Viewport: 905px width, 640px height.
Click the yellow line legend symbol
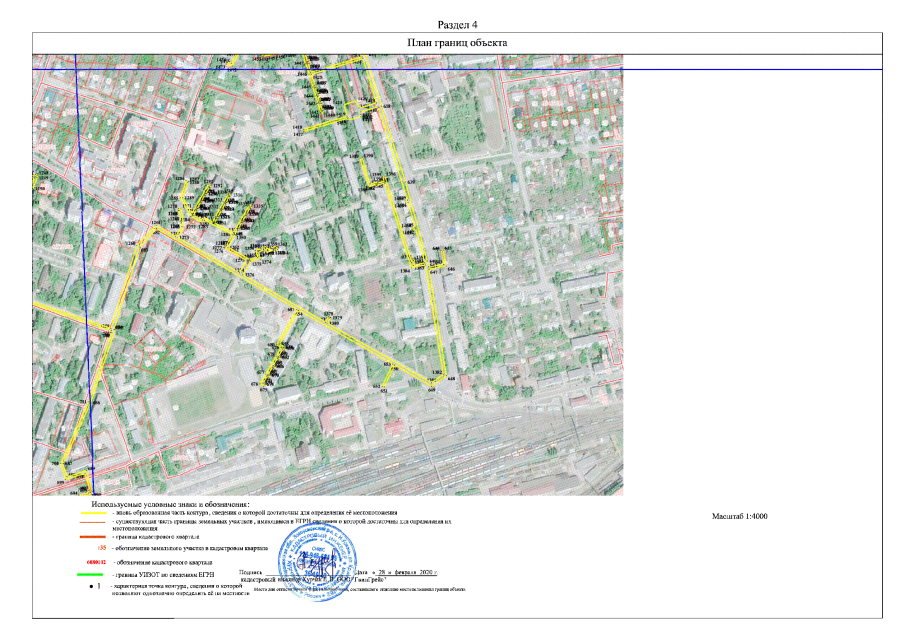click(x=94, y=511)
